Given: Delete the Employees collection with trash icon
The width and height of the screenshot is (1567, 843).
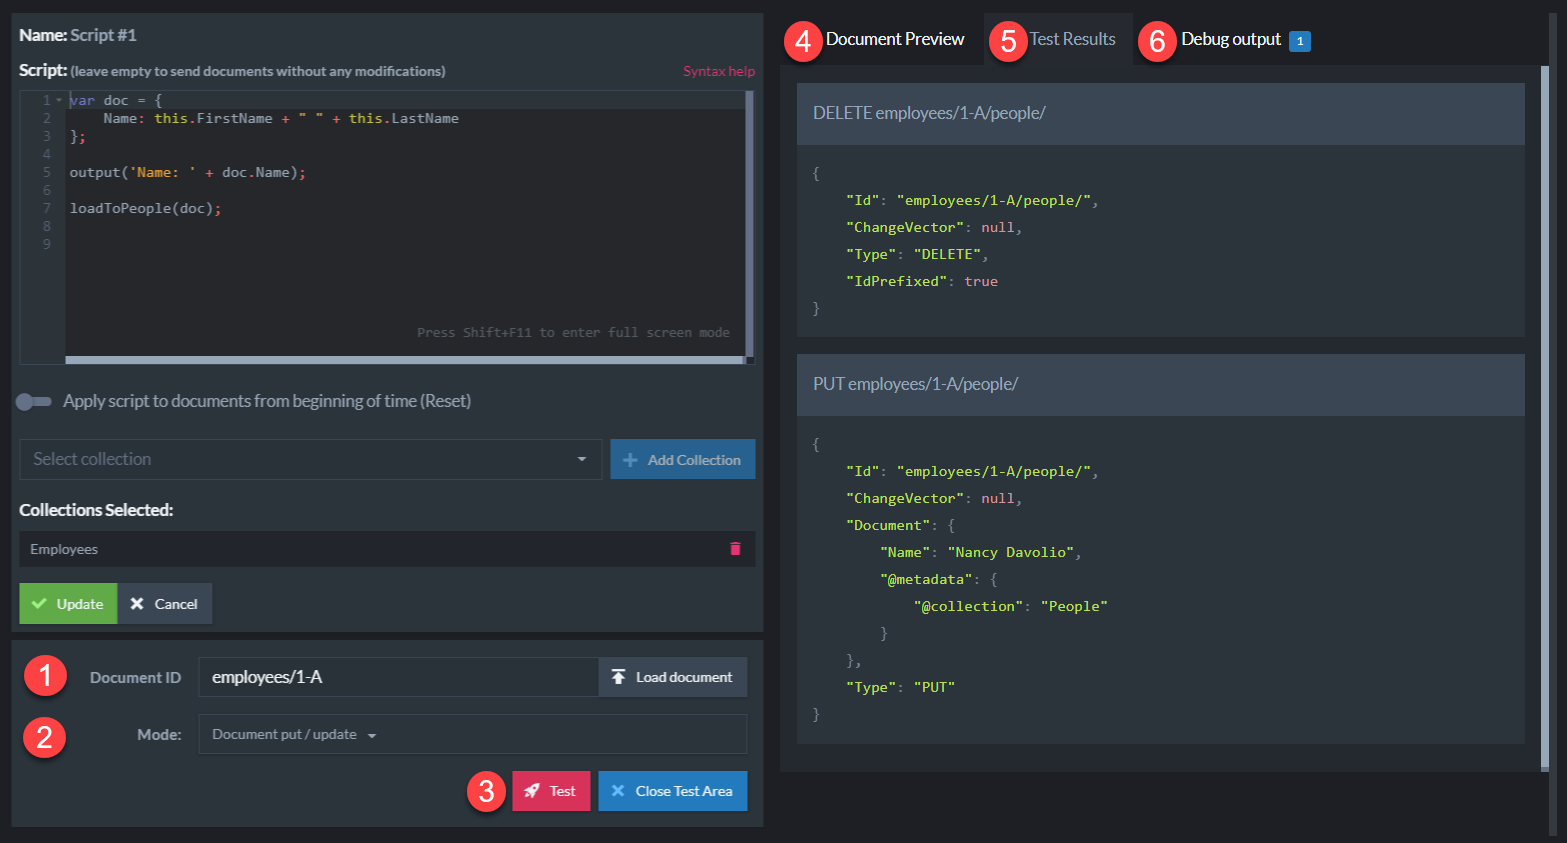Looking at the screenshot, I should (x=735, y=549).
